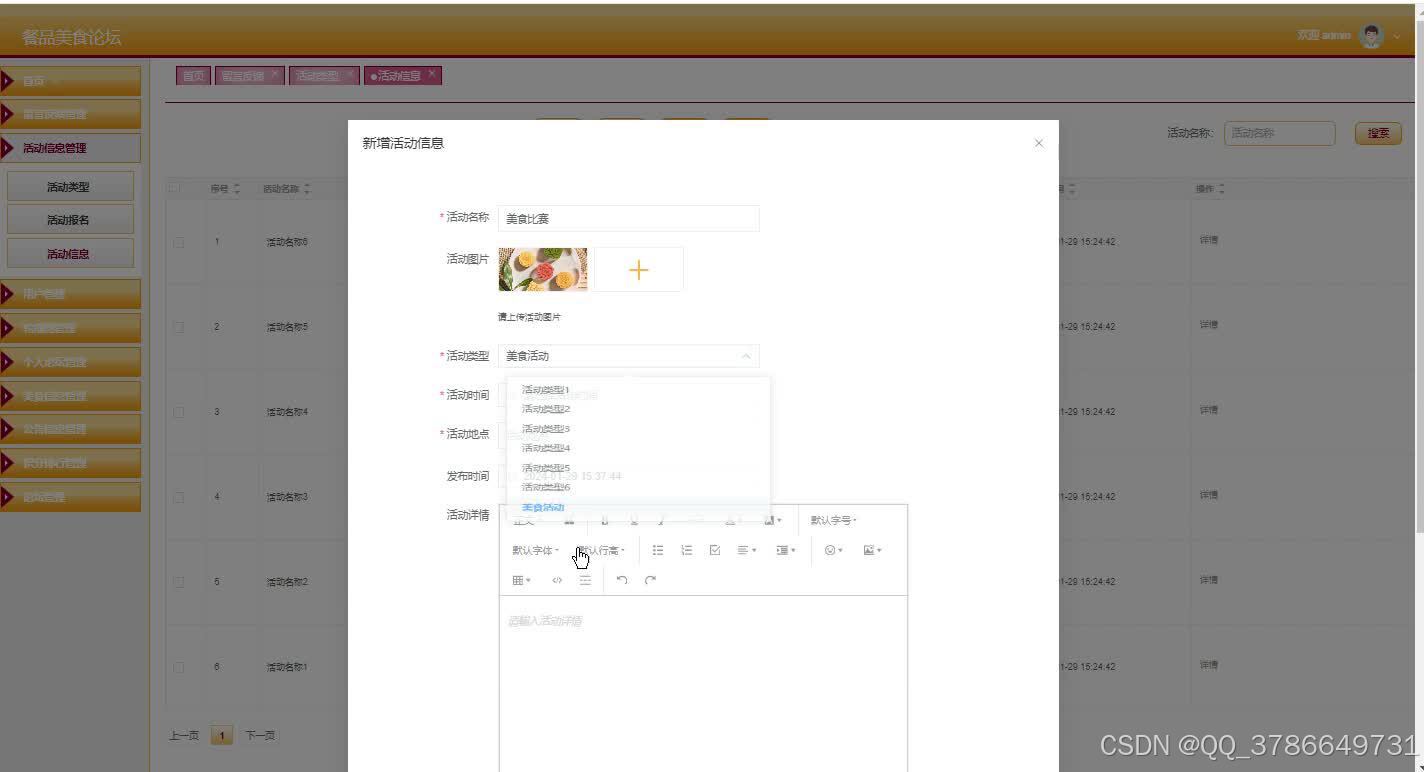
Task: Undo the last edit in the editor
Action: (x=622, y=580)
